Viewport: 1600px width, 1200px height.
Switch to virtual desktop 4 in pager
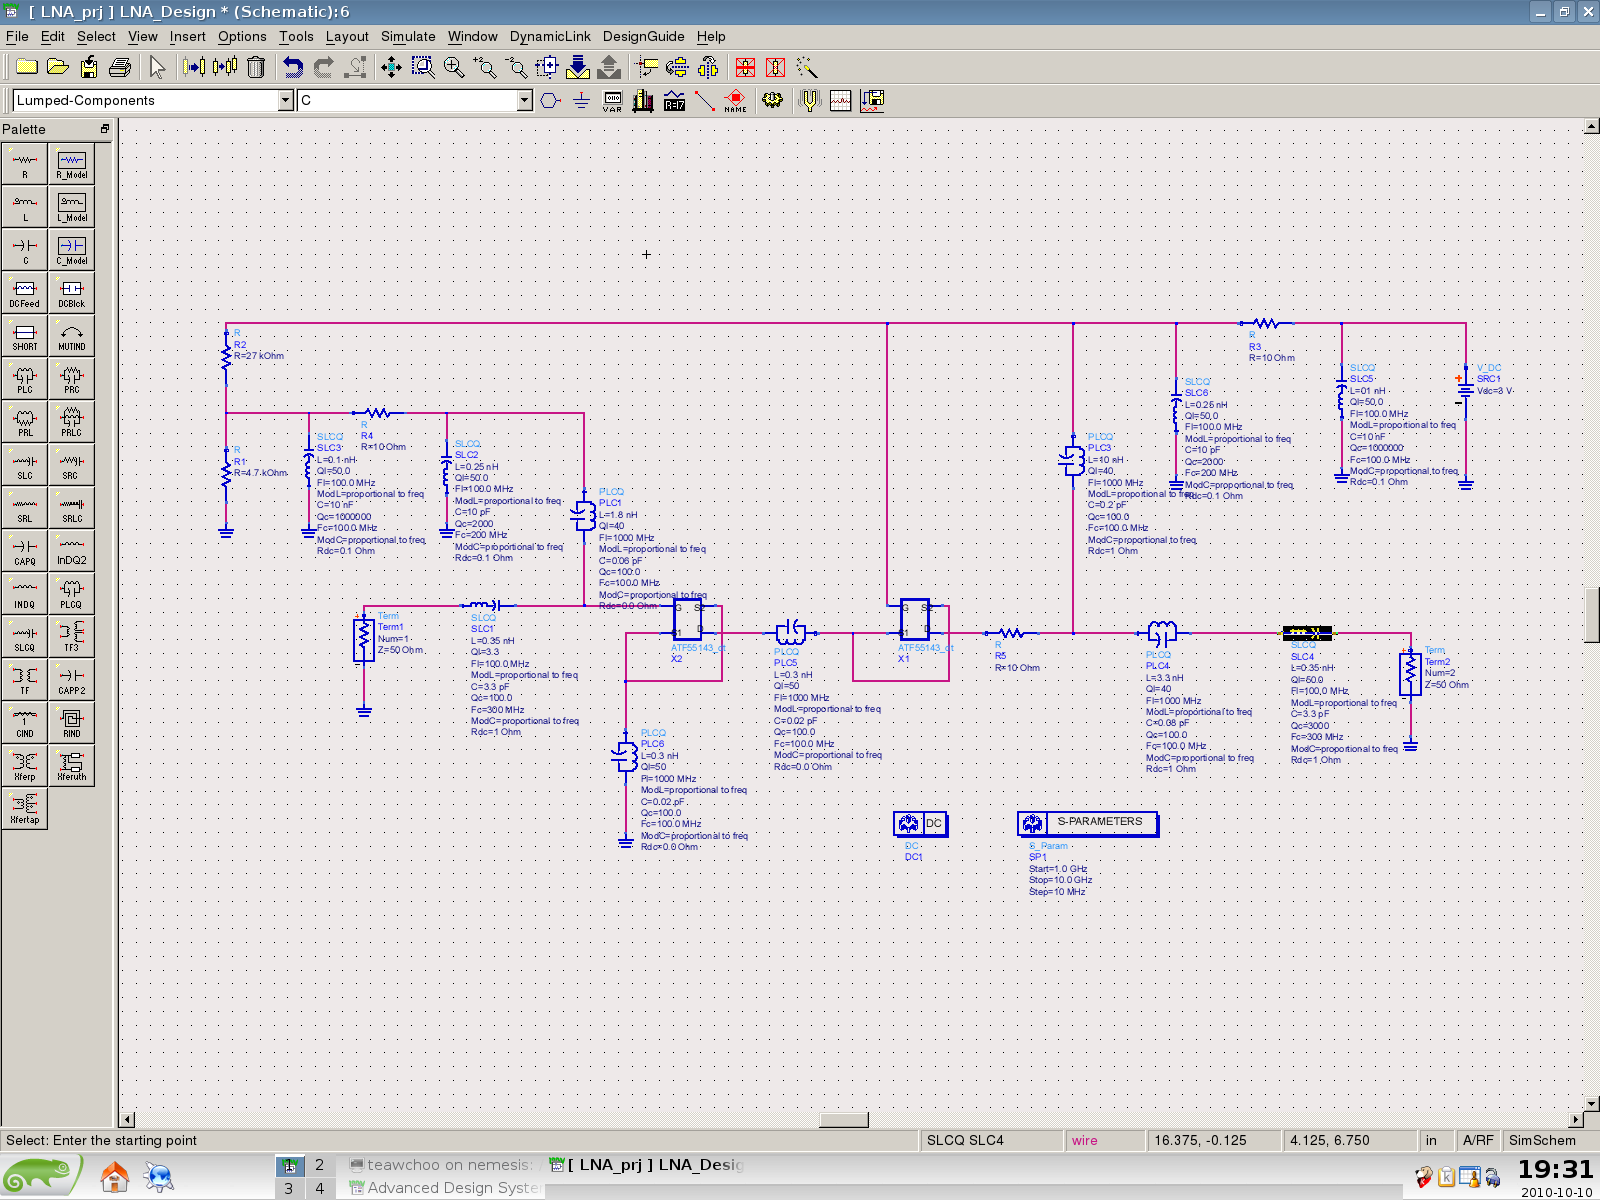coord(320,1188)
